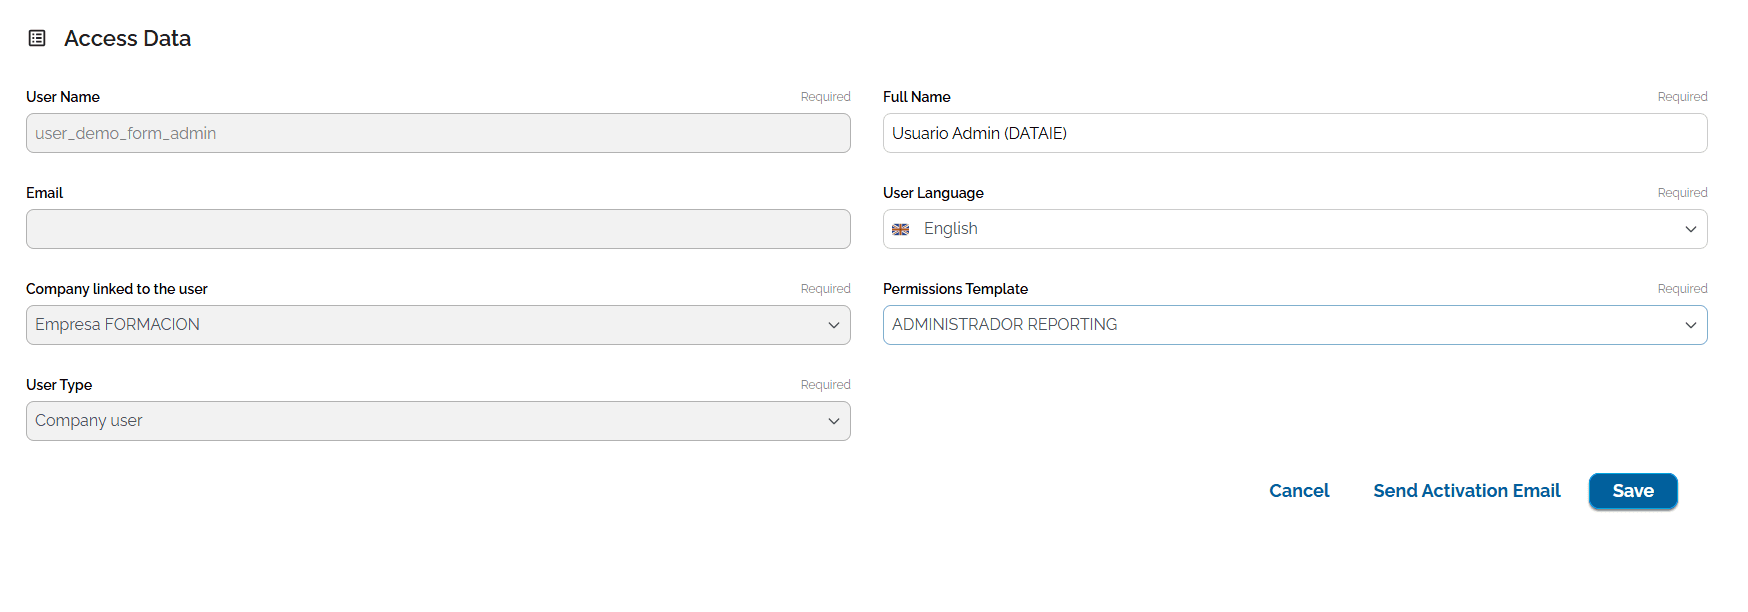The width and height of the screenshot is (1748, 612).
Task: Click the UK flag icon in User Language
Action: coord(900,229)
